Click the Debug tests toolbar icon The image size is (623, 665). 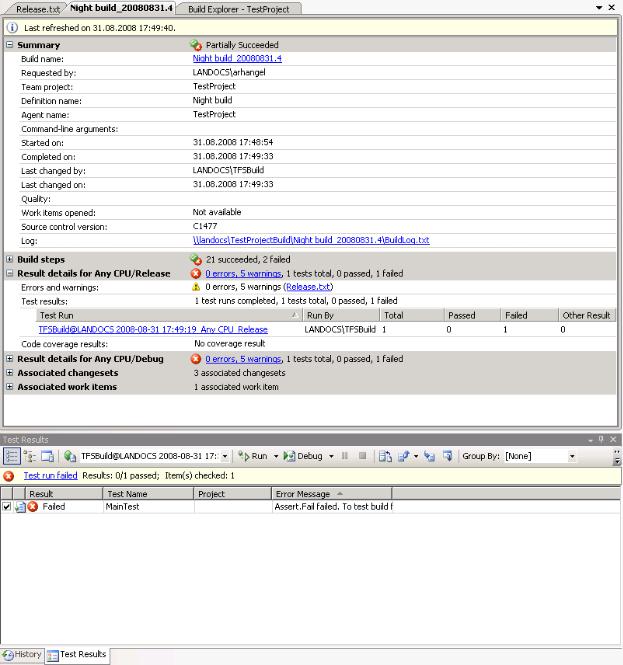tap(304, 456)
